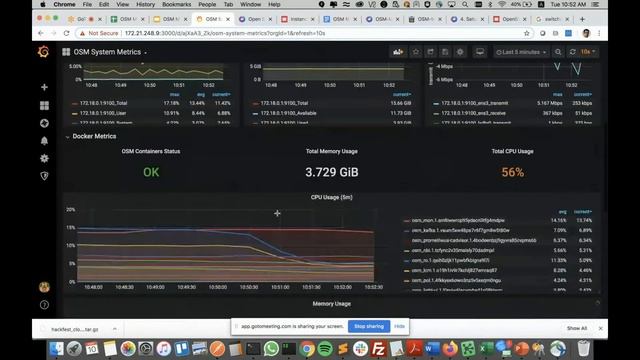Bookmark this page with address bar star
This screenshot has height=360, width=640.
point(527,33)
